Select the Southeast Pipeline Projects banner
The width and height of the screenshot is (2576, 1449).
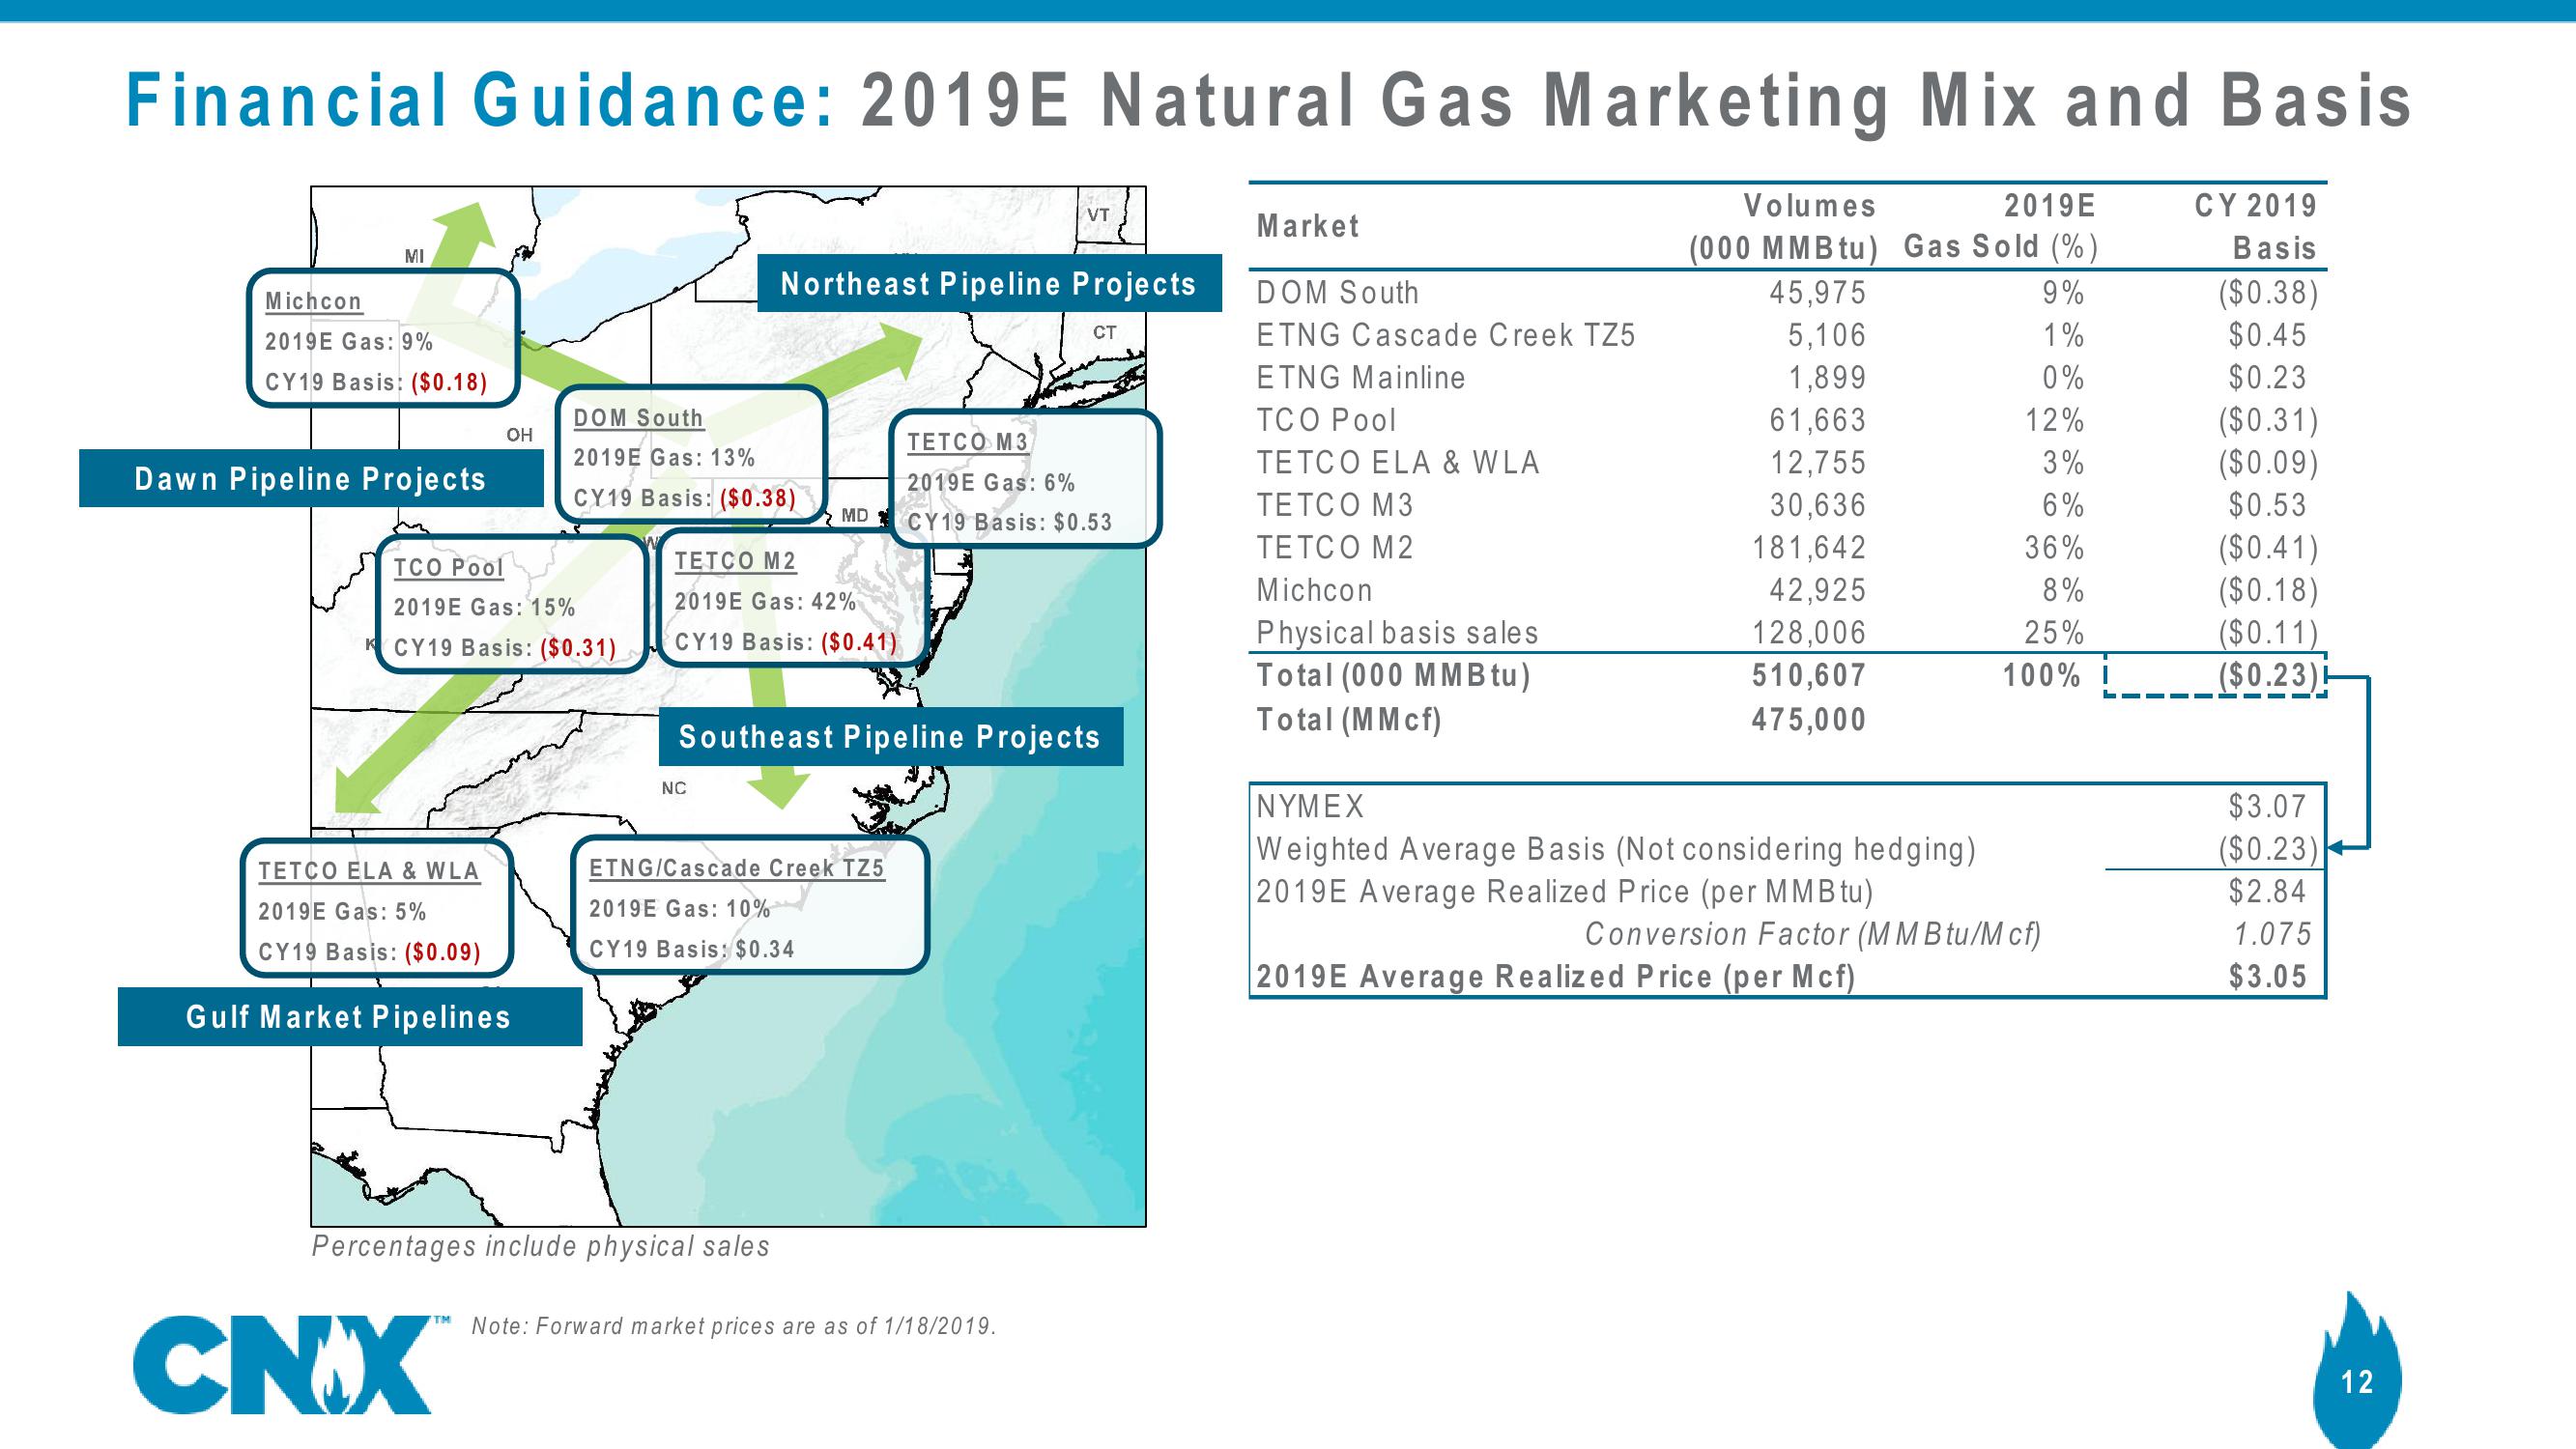(890, 736)
